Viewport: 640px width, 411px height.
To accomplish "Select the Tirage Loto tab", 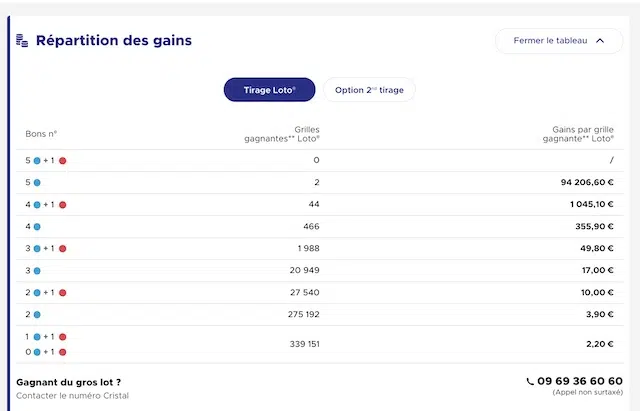I will click(269, 90).
